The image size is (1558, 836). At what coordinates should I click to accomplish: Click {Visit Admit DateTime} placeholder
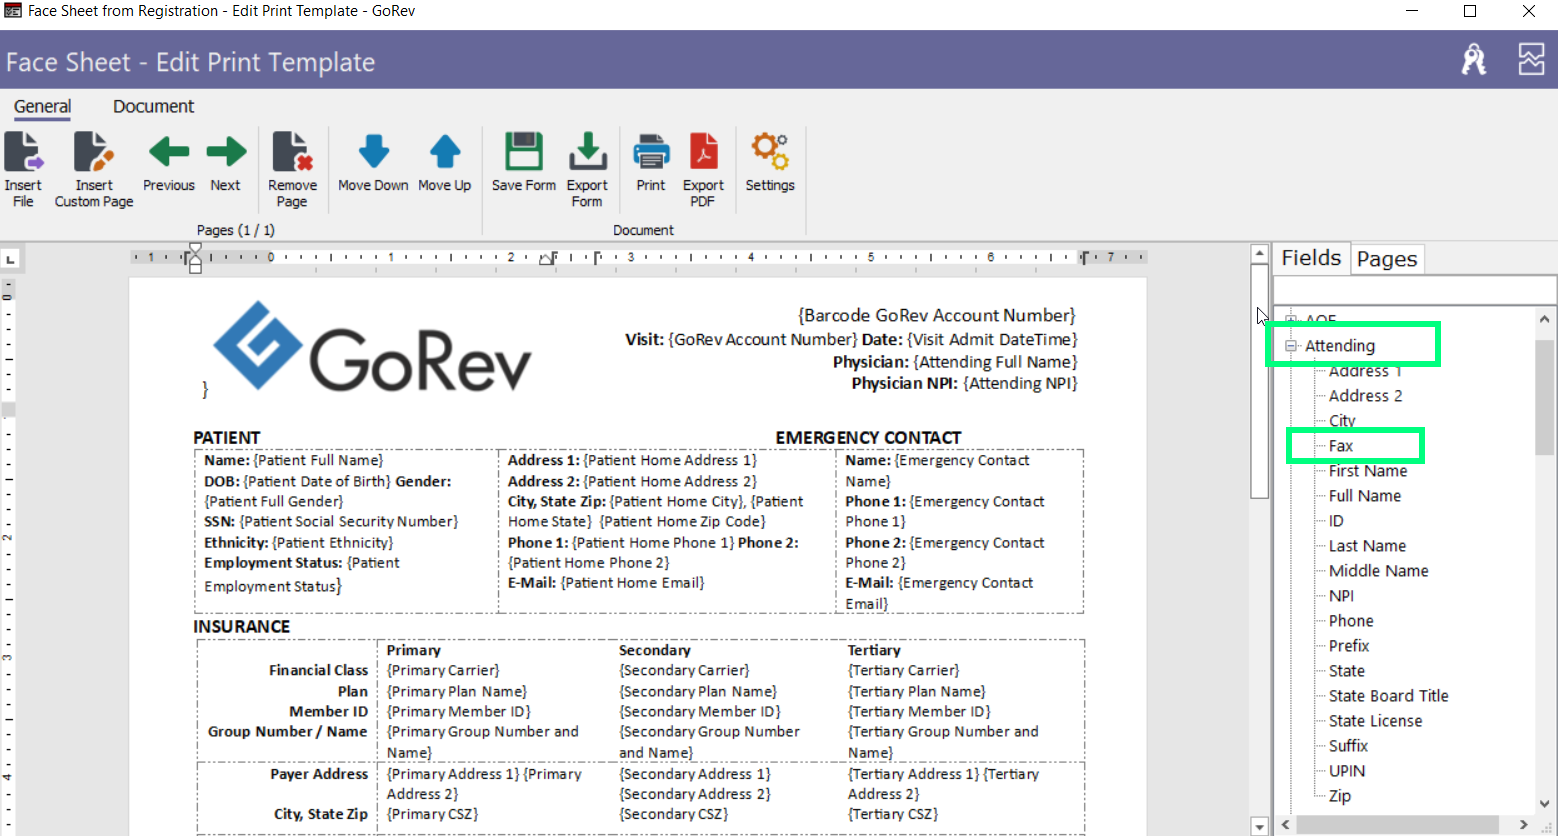992,340
